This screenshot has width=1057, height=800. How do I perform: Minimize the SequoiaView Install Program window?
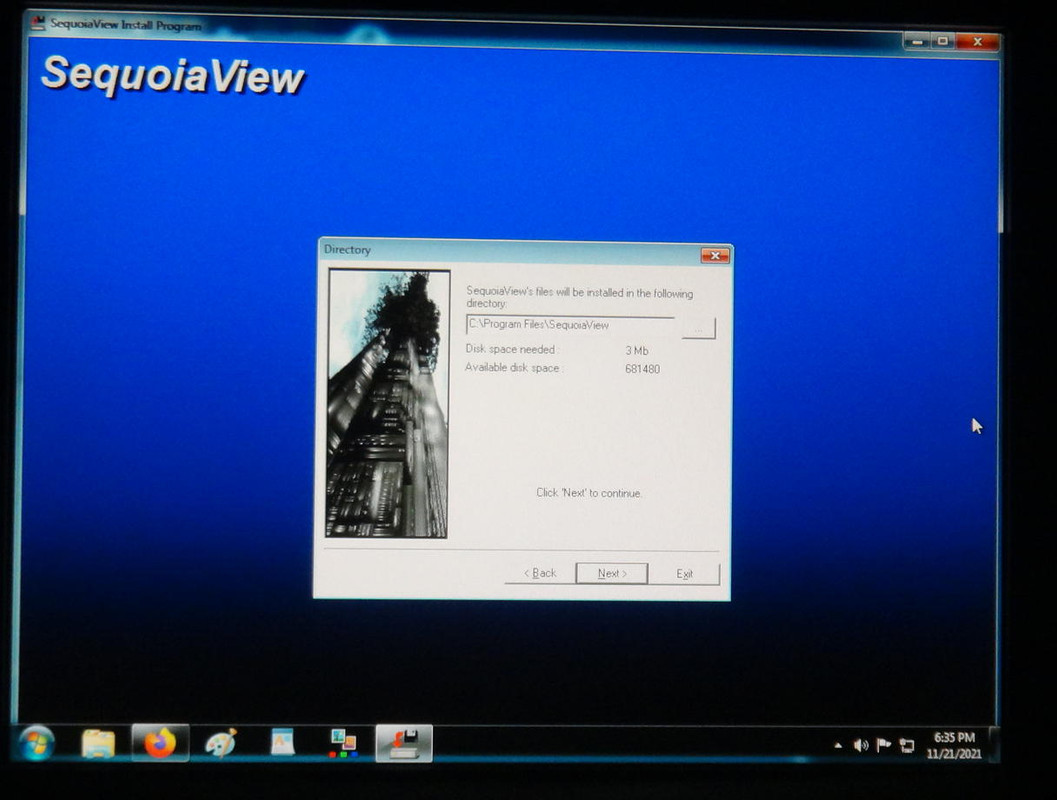pyautogui.click(x=917, y=42)
